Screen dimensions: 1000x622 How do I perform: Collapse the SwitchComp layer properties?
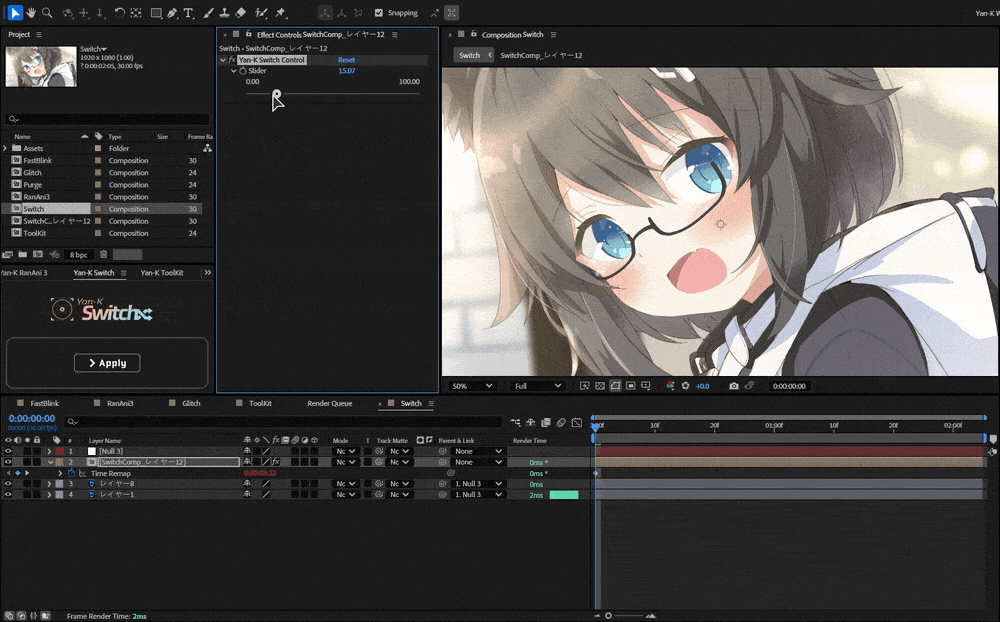pyautogui.click(x=50, y=462)
